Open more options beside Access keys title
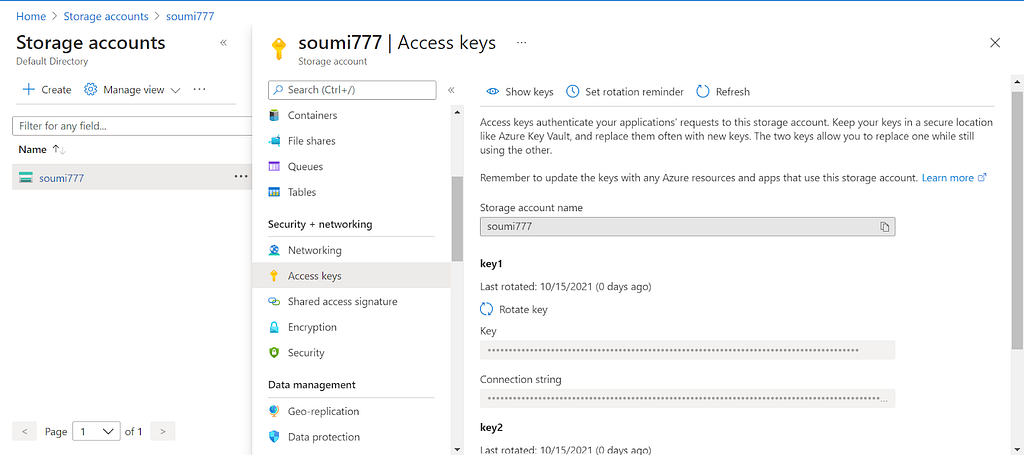Screen dimensions: 1024x455 (x=521, y=42)
